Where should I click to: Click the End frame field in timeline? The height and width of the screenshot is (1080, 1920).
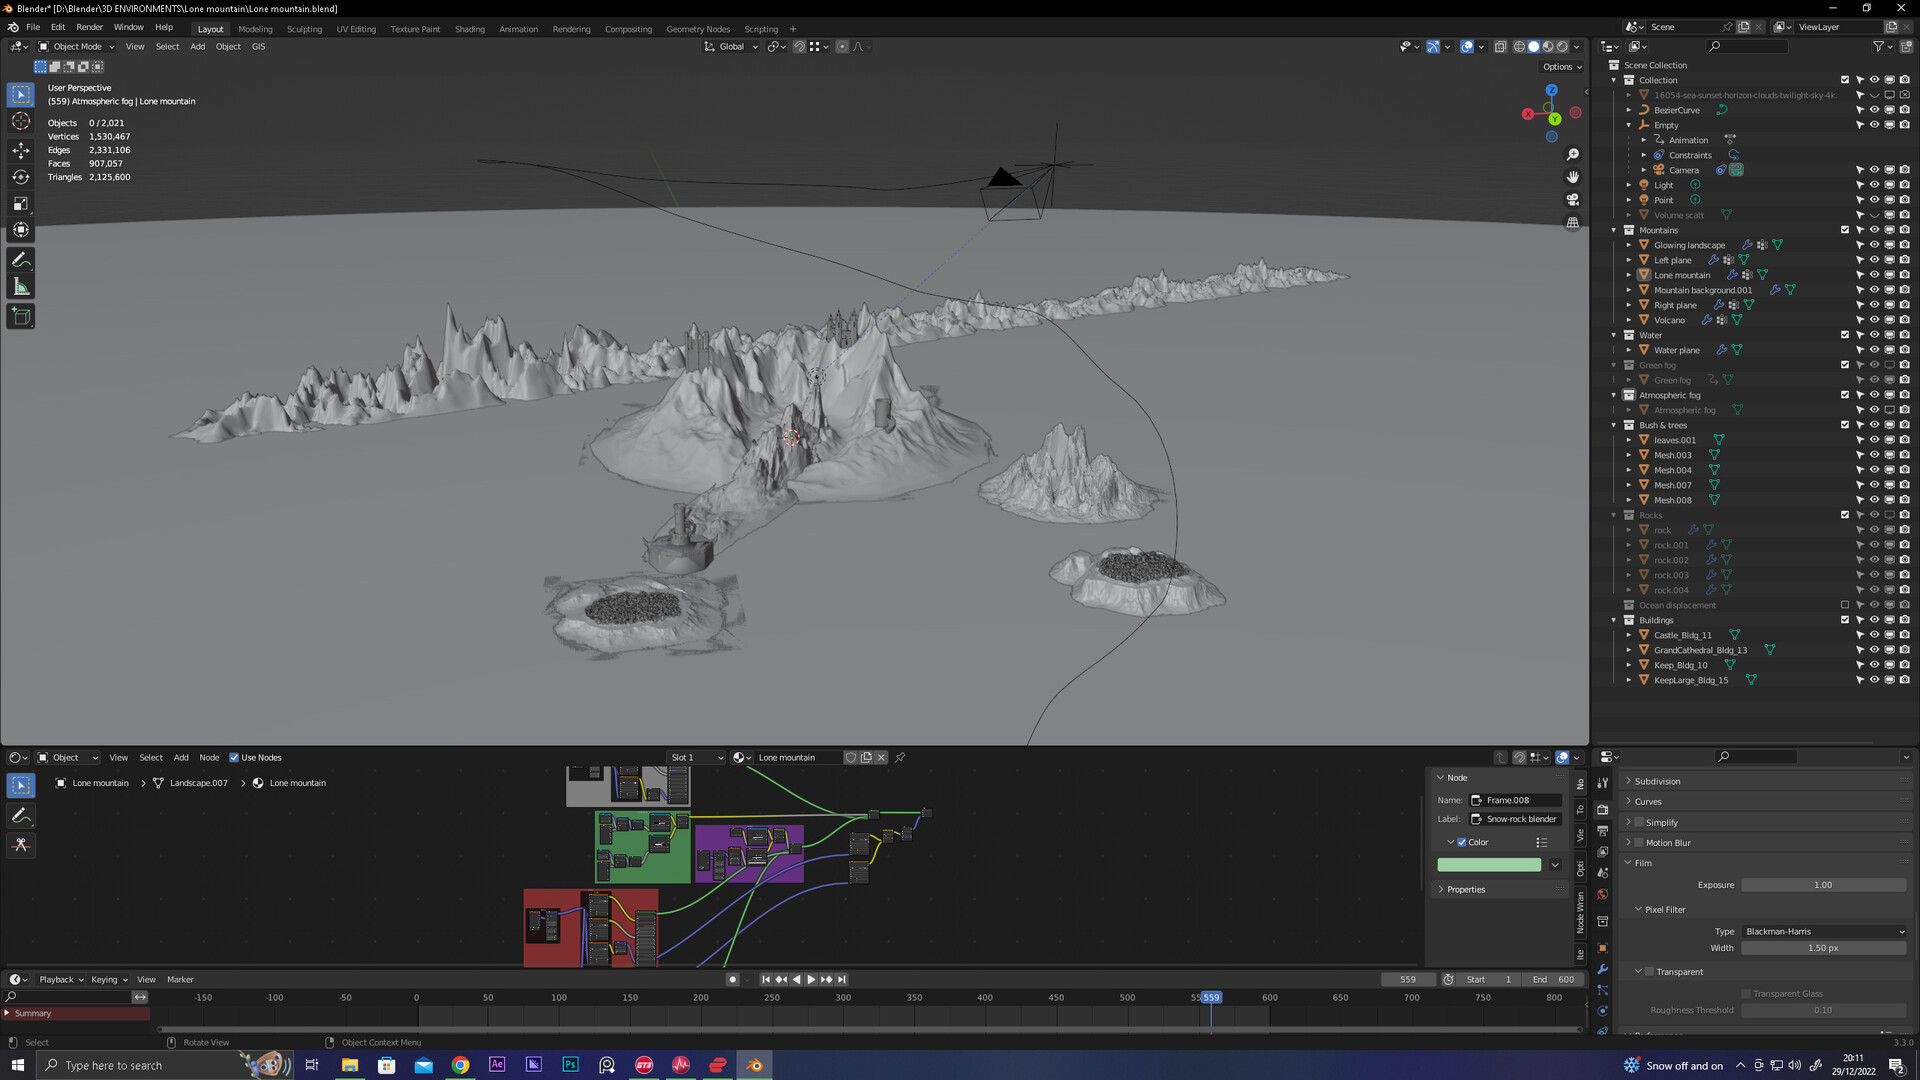pyautogui.click(x=1555, y=980)
